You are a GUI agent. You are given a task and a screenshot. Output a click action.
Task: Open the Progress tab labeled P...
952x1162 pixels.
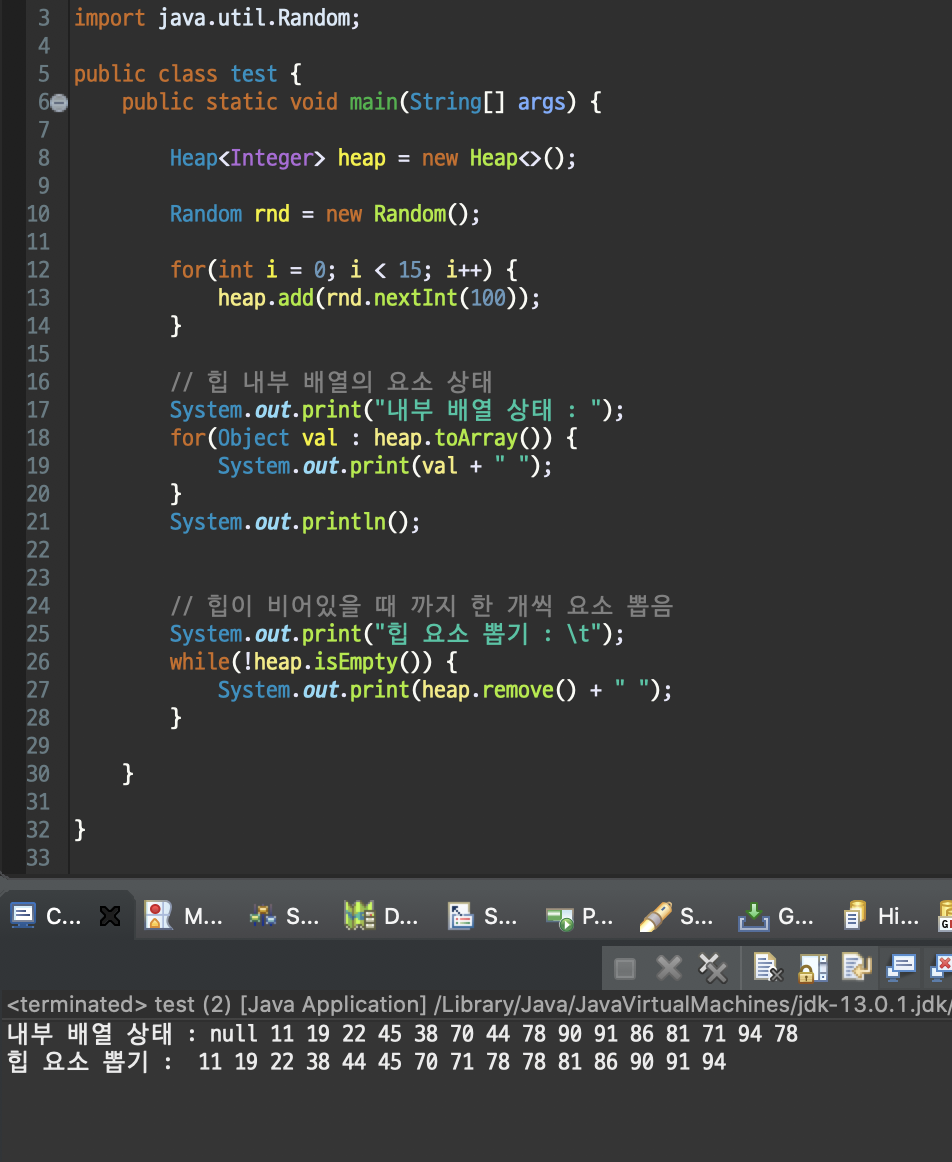pyautogui.click(x=579, y=917)
